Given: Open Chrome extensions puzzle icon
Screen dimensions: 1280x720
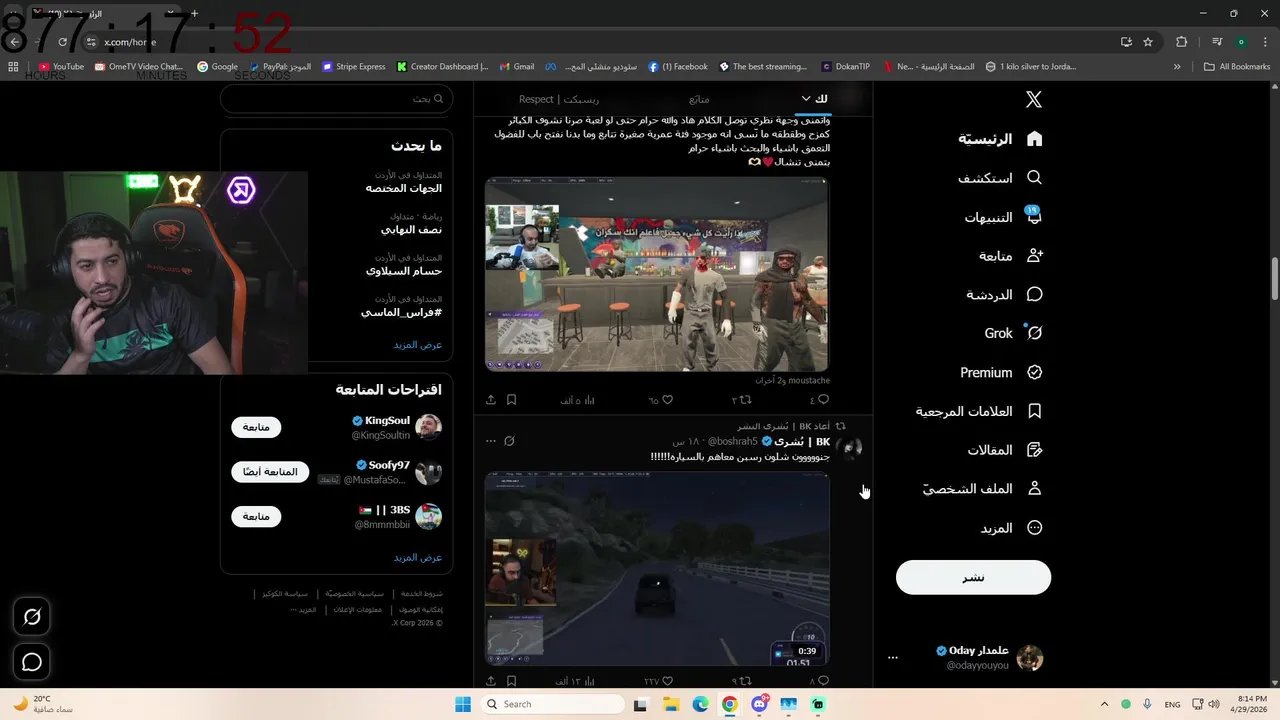Looking at the screenshot, I should click(x=1182, y=42).
